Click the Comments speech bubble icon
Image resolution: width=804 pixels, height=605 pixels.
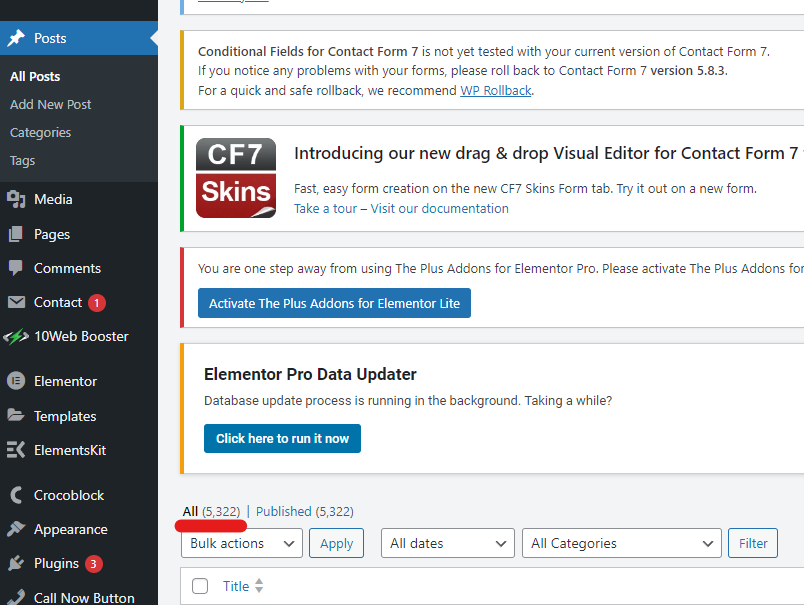[x=16, y=268]
